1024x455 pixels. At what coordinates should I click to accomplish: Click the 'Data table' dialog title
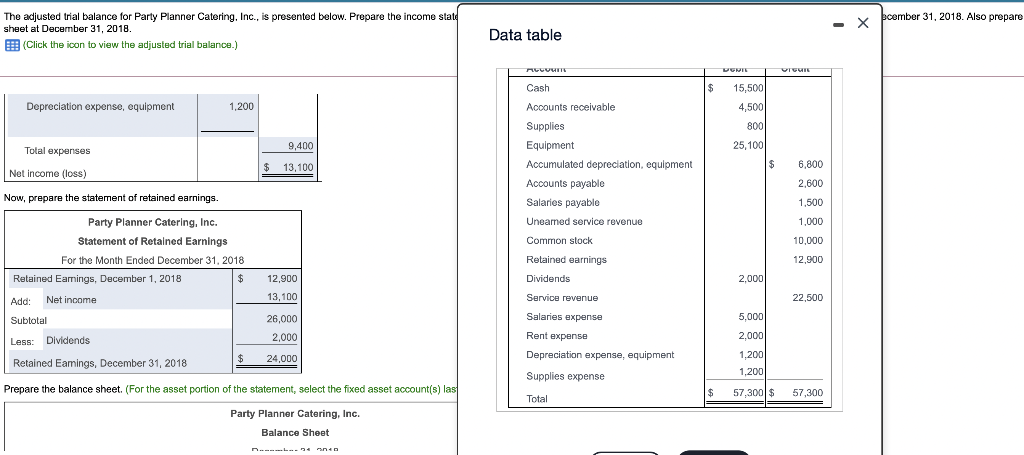[x=525, y=35]
